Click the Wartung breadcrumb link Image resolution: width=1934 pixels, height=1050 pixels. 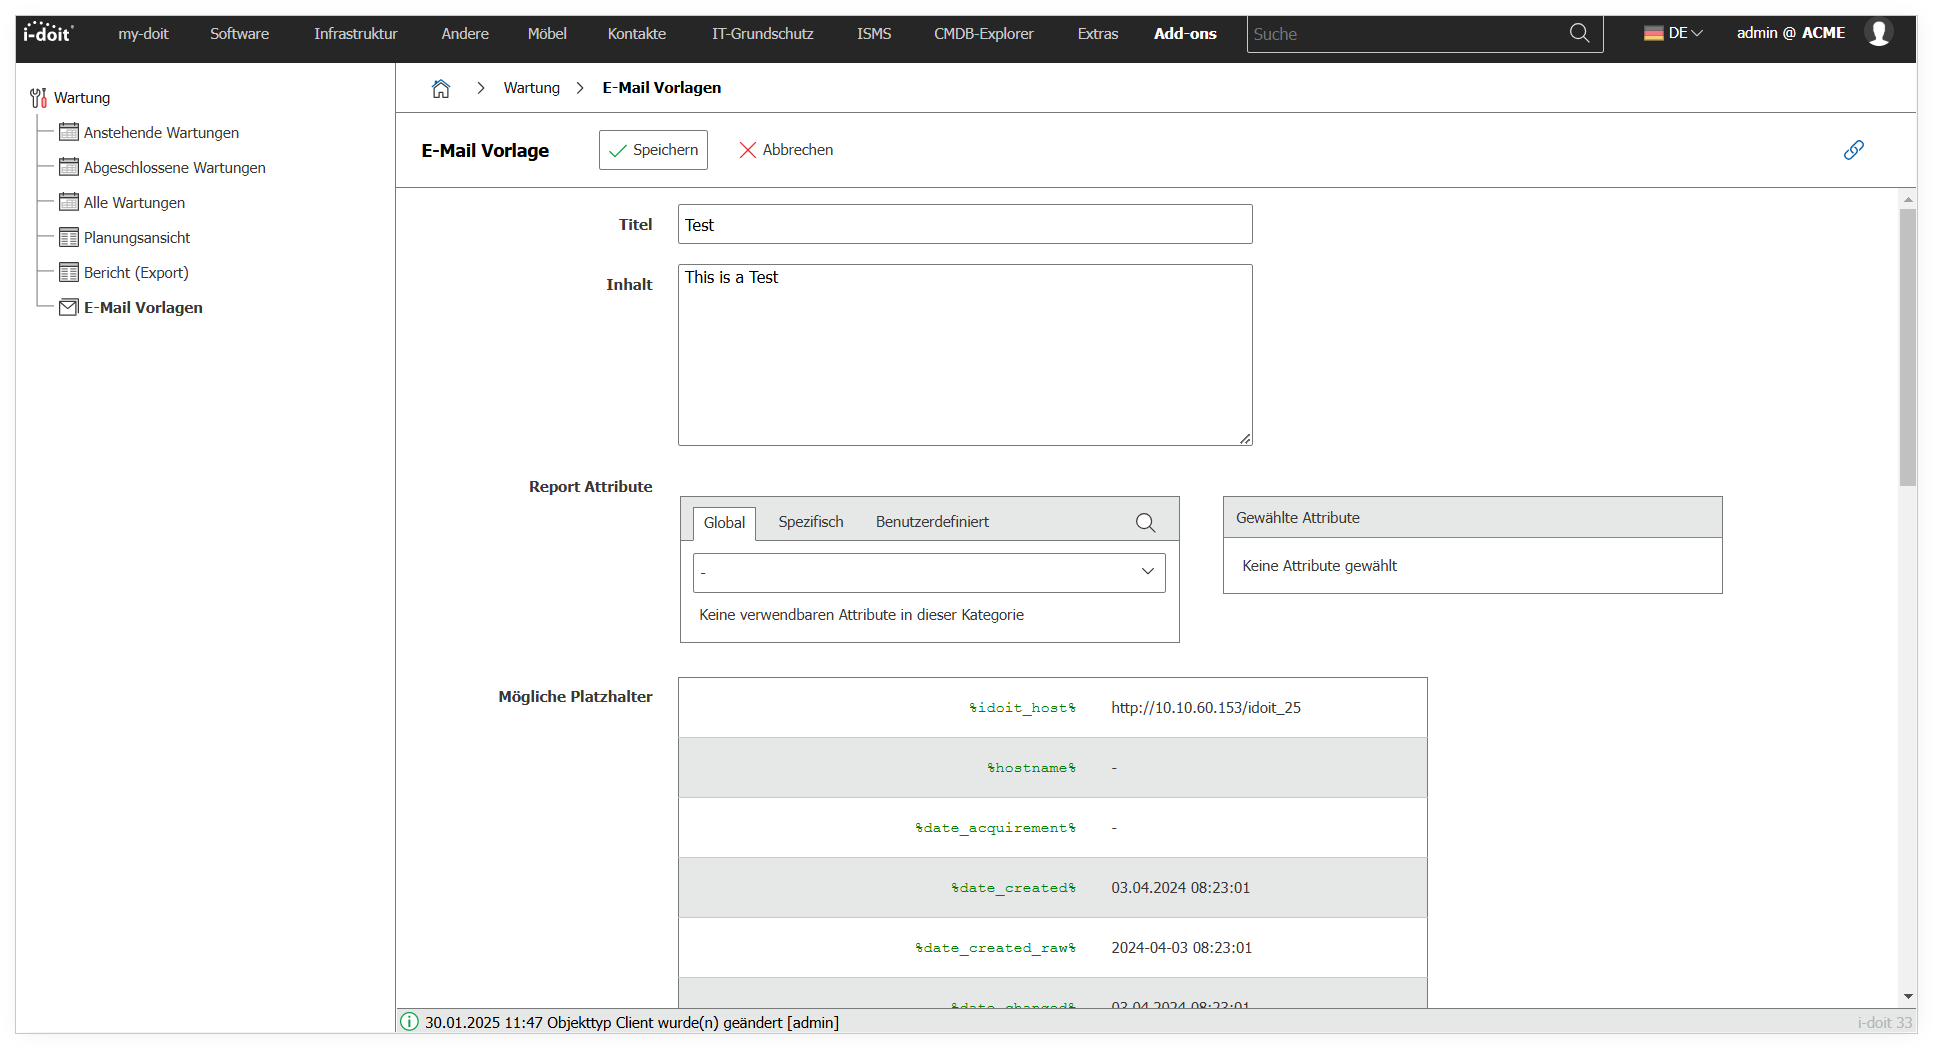(531, 88)
